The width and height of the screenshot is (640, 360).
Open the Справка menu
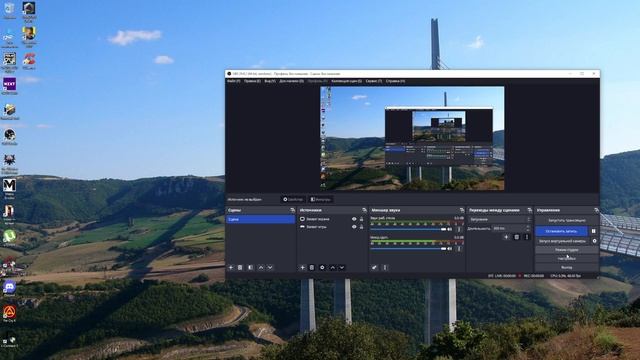395,81
